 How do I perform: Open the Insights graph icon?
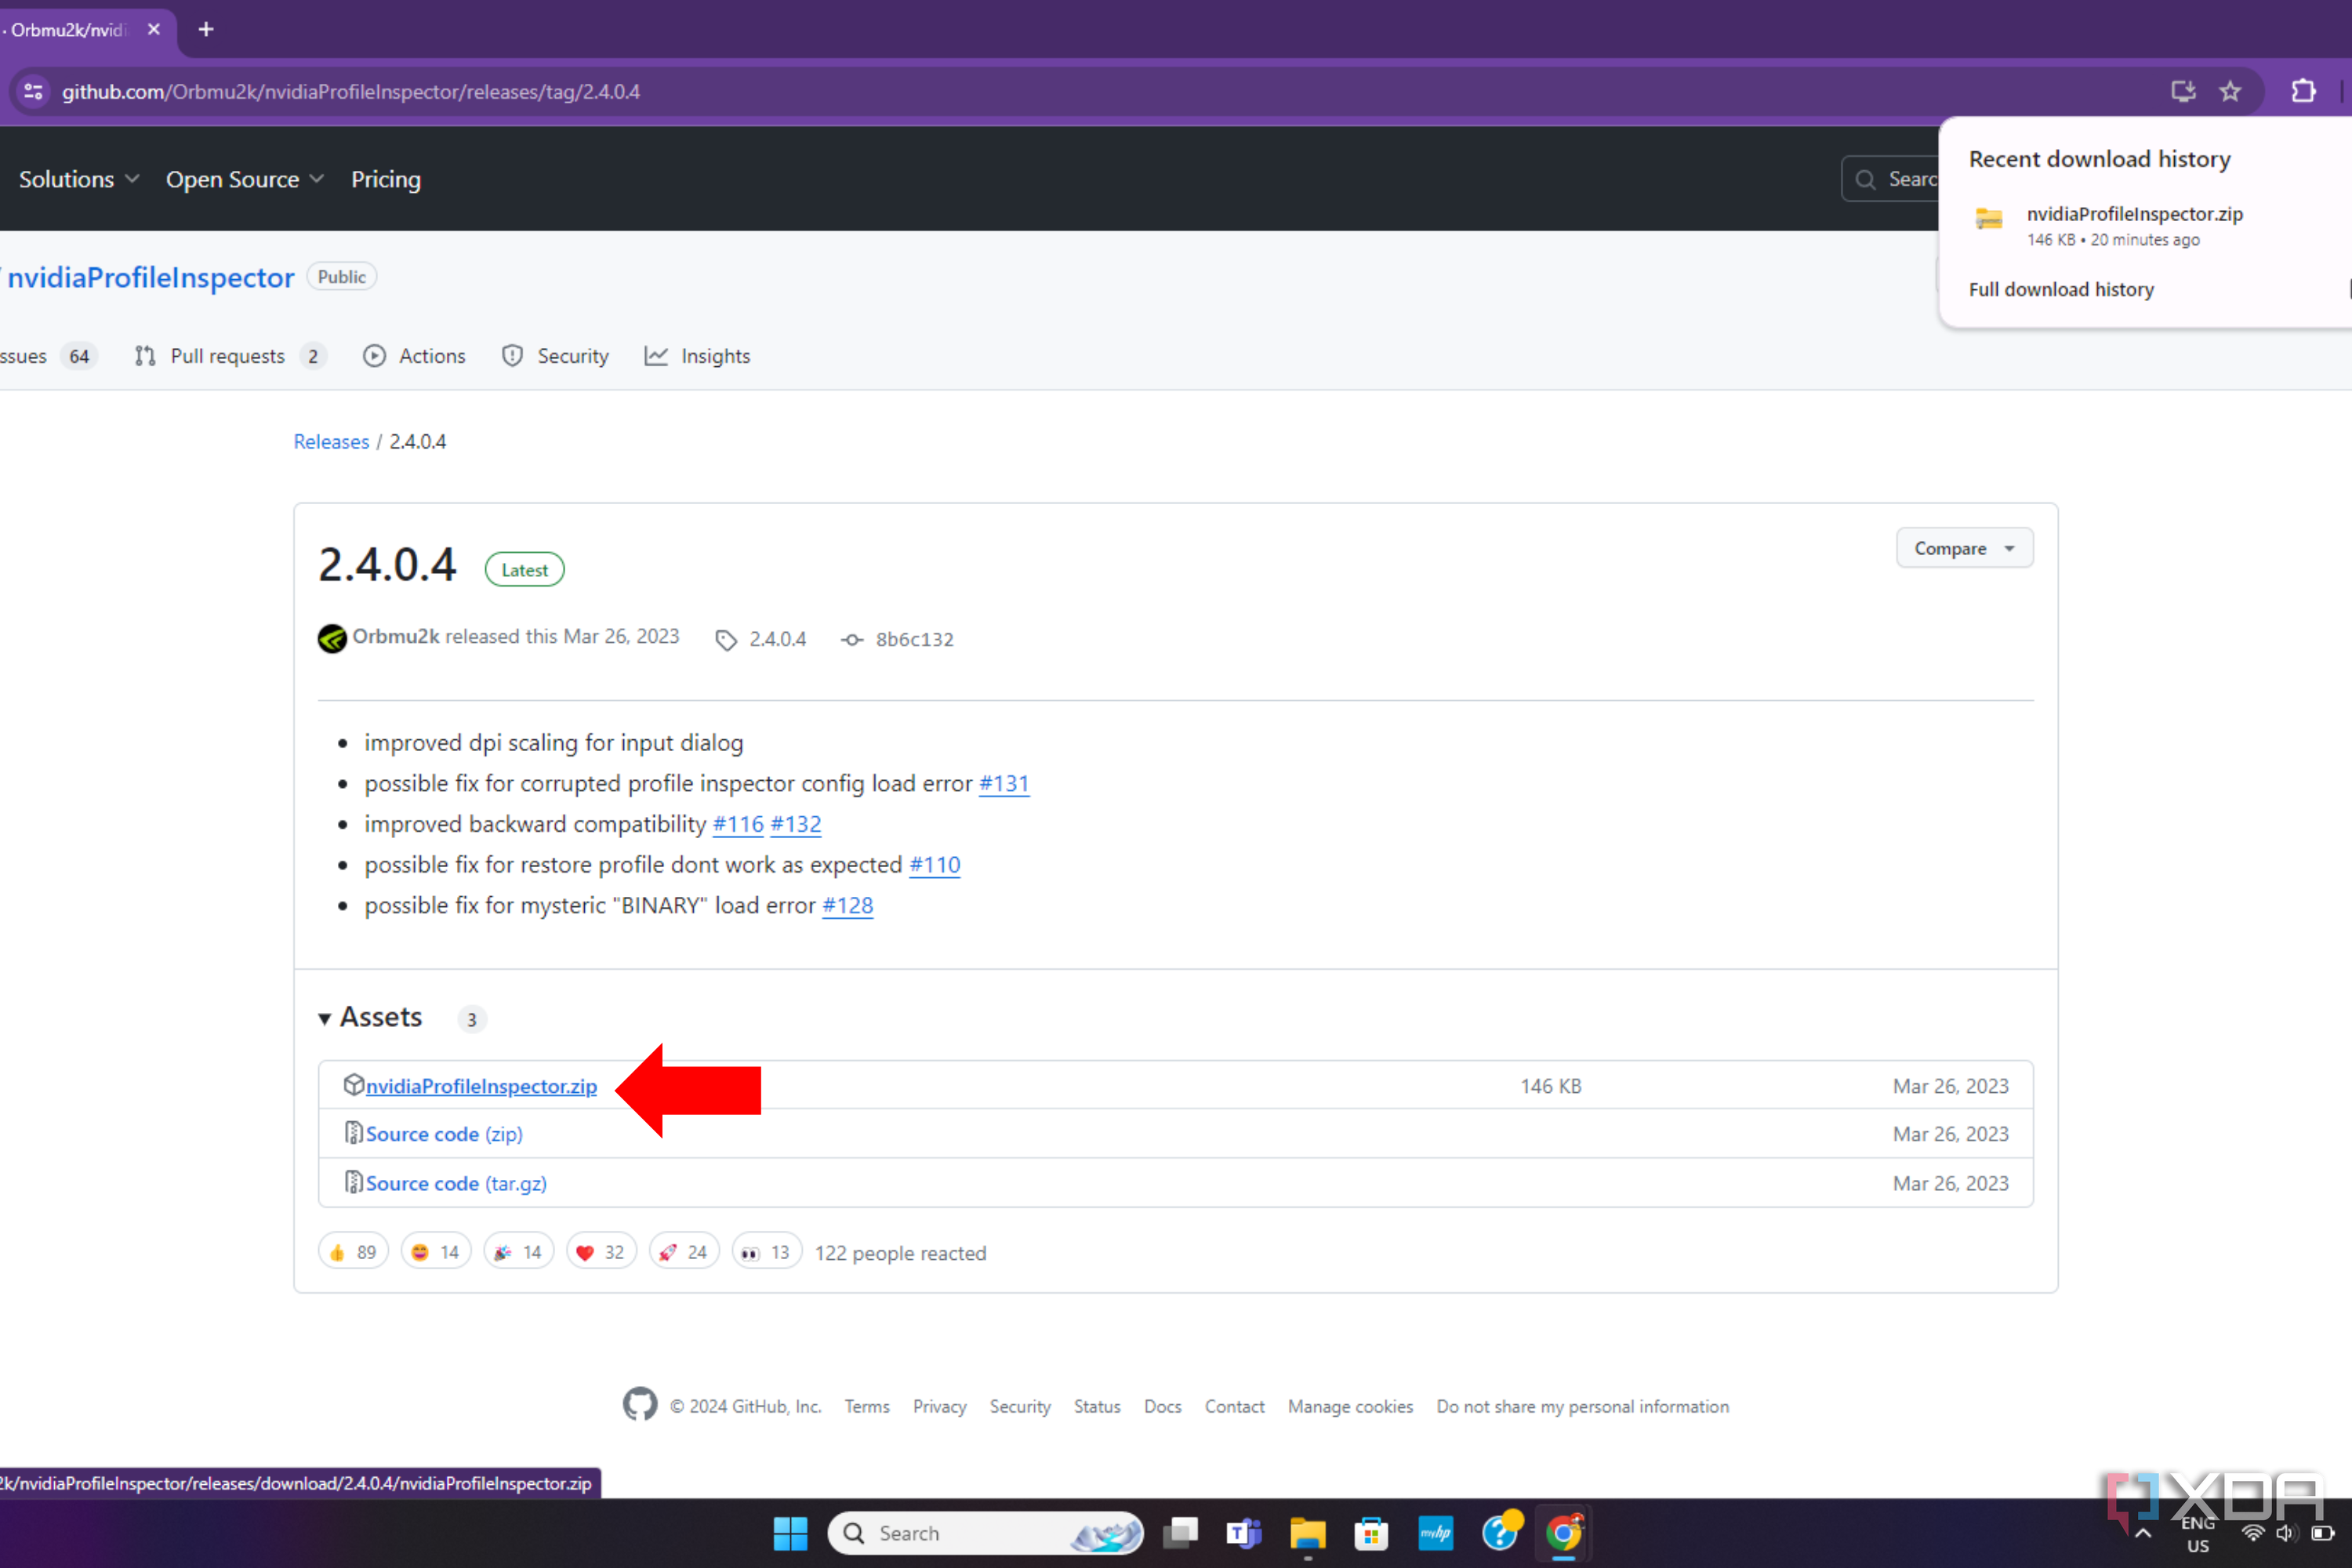655,356
